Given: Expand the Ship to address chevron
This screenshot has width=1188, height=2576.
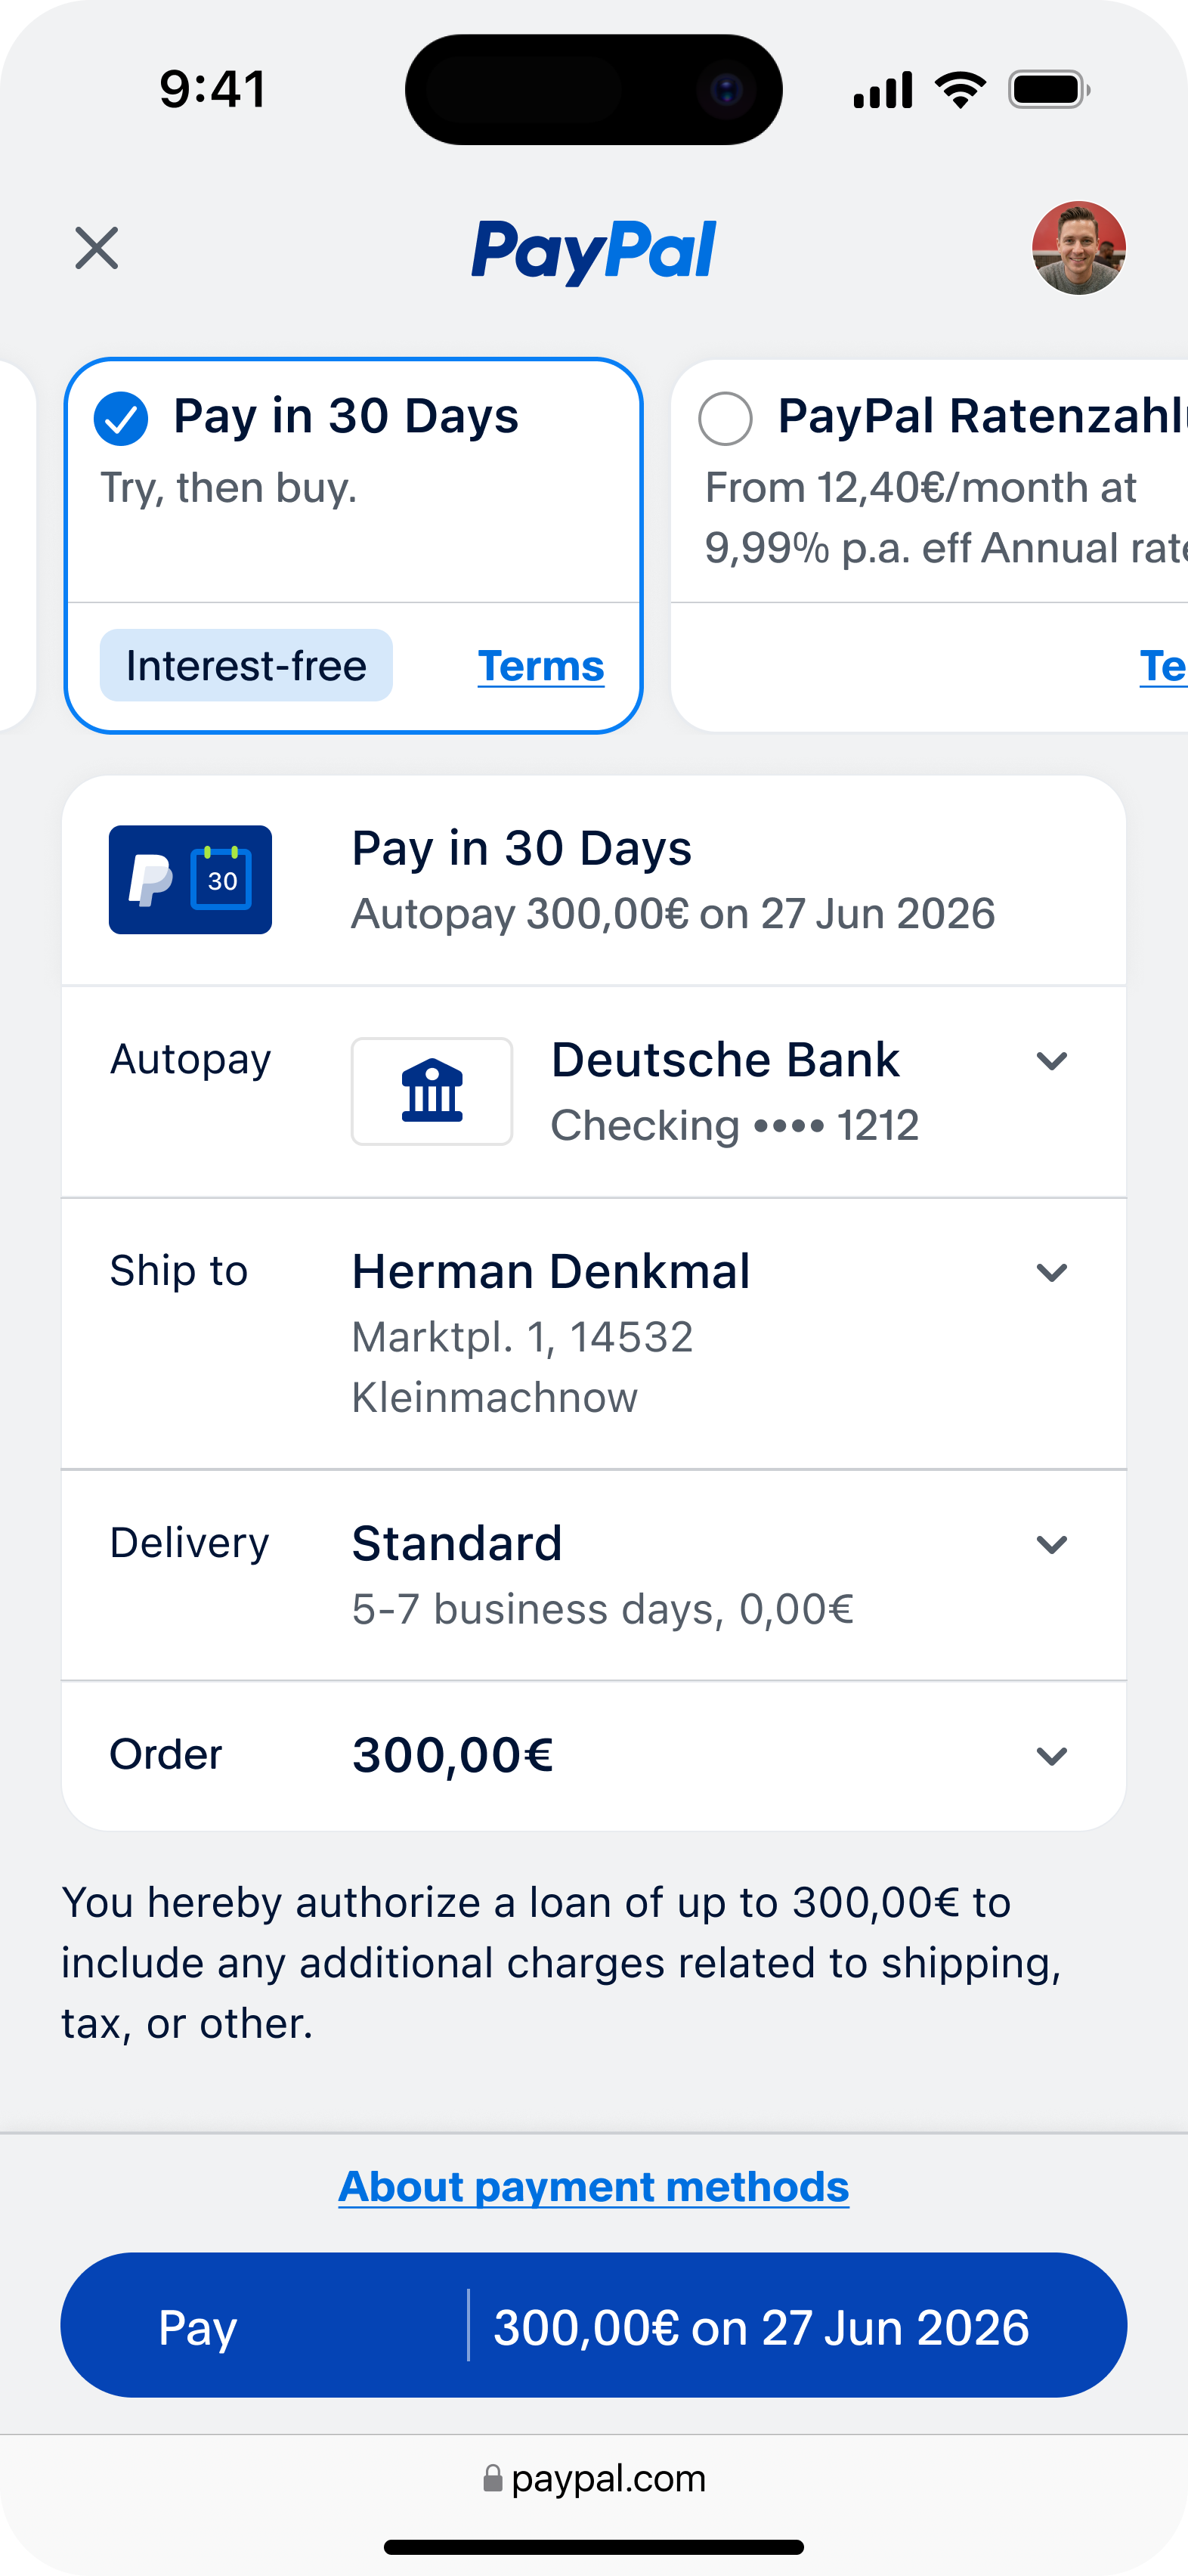Looking at the screenshot, I should (1052, 1273).
